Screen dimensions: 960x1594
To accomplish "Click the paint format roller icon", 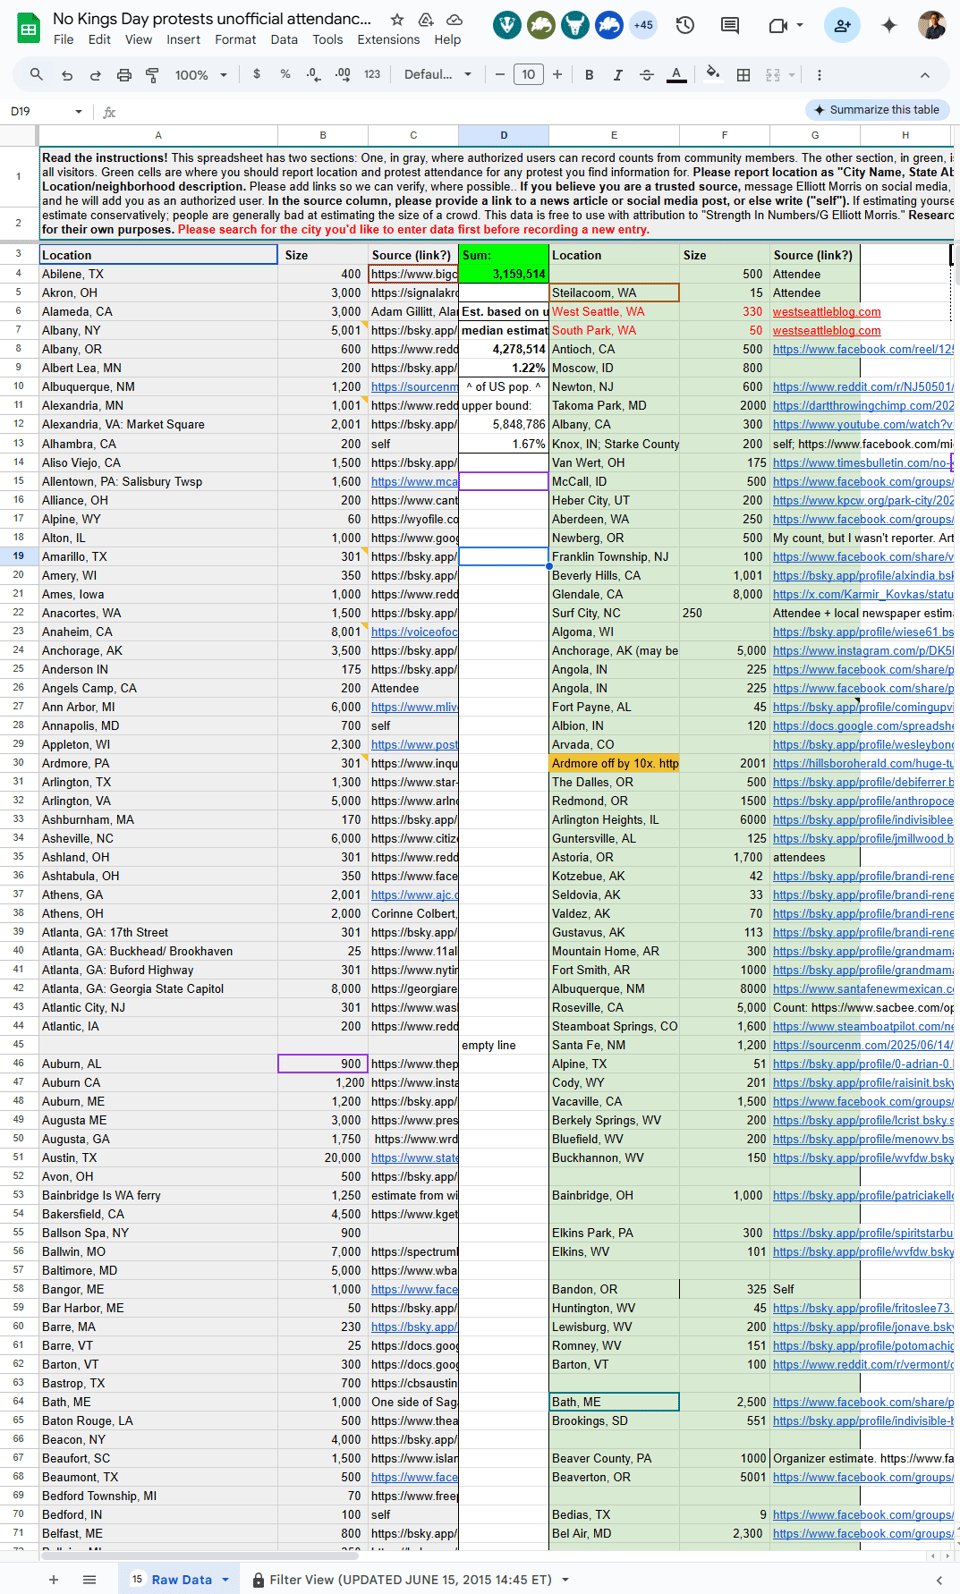I will 153,75.
